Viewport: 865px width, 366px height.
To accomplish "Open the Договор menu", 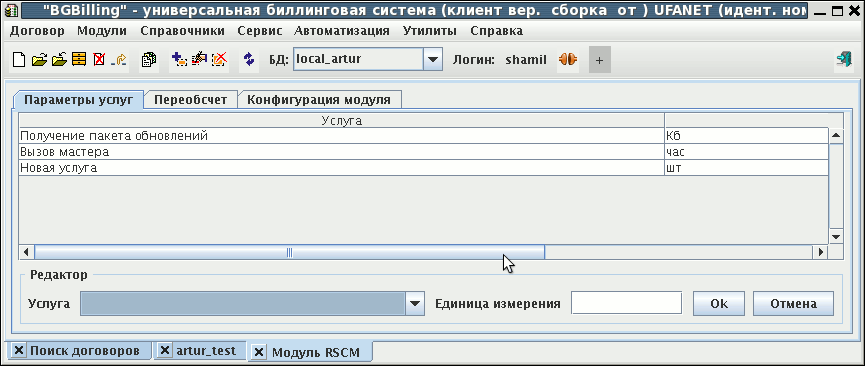I will pyautogui.click(x=38, y=31).
